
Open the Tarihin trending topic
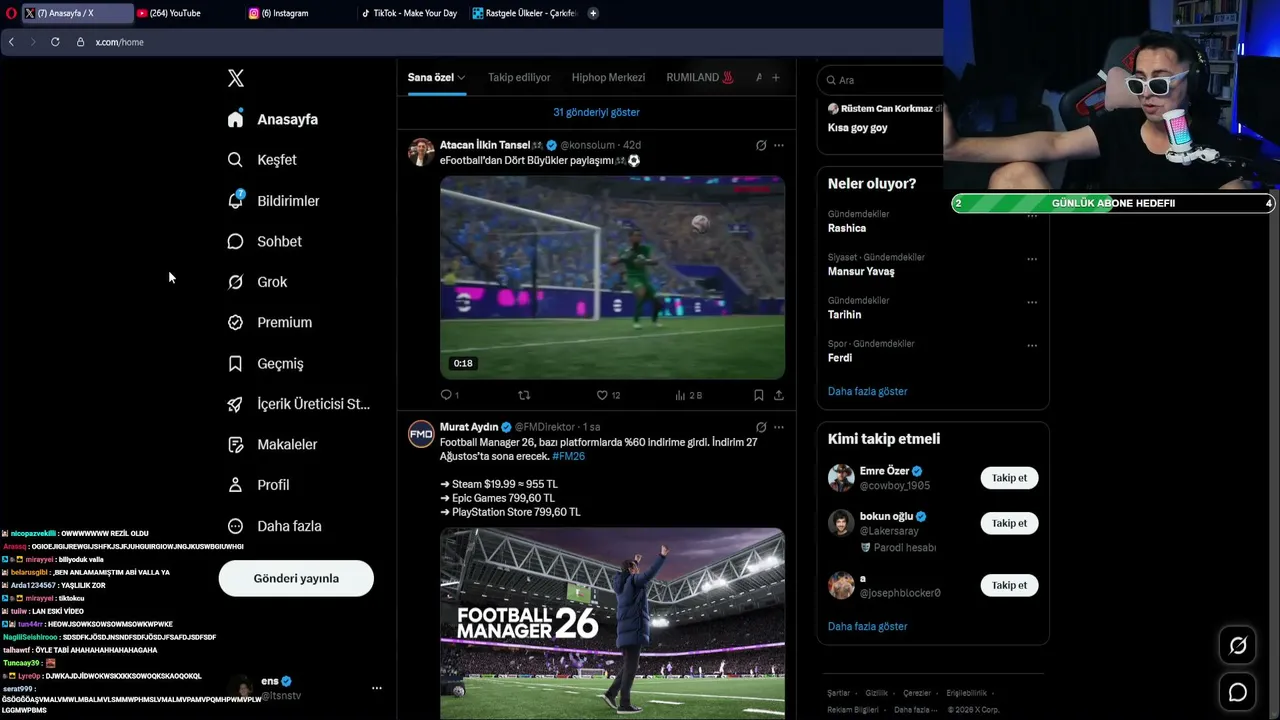844,314
